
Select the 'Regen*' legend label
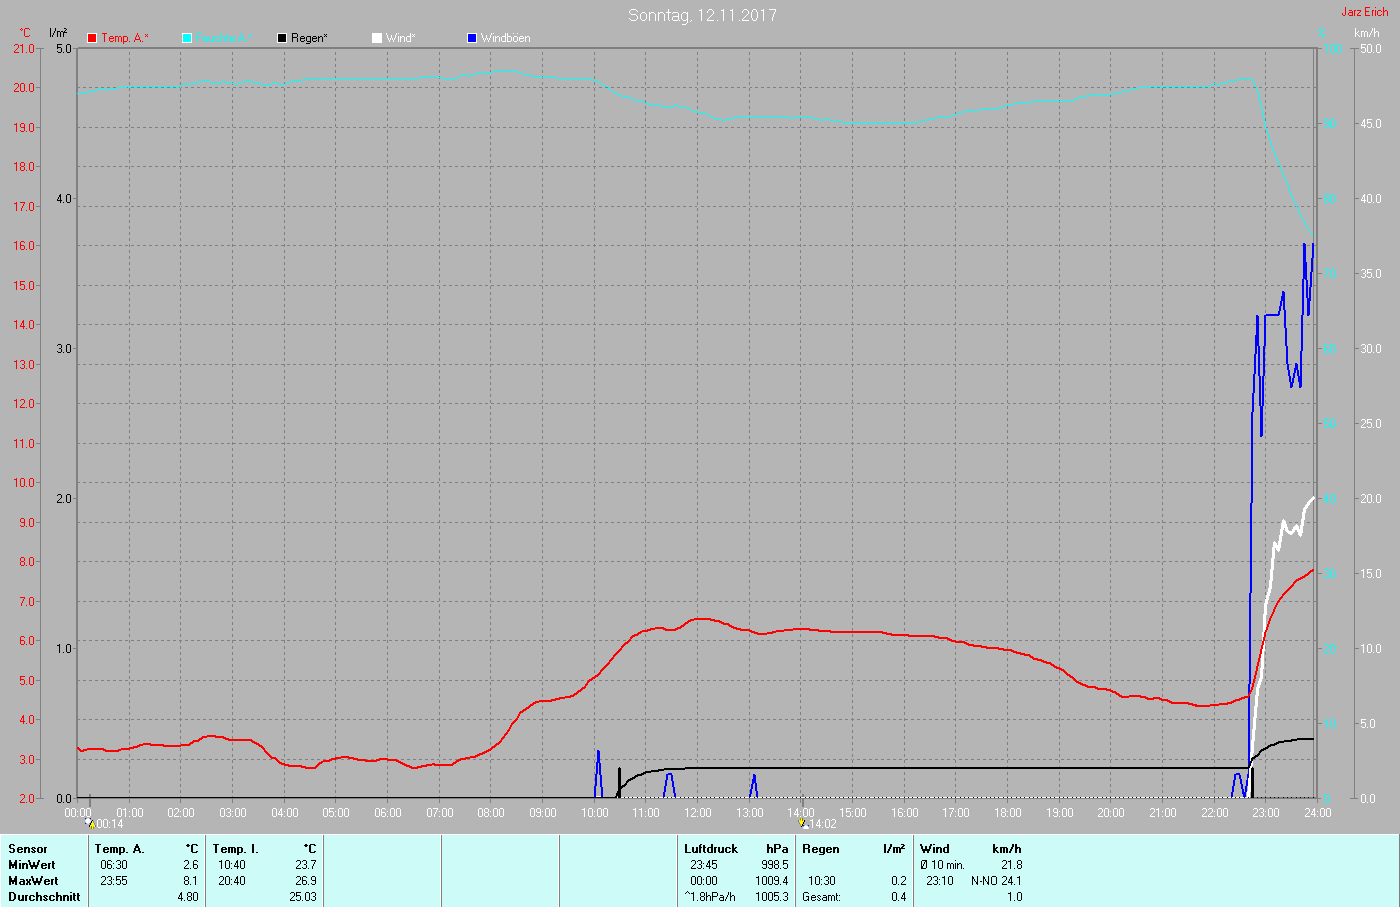click(310, 38)
